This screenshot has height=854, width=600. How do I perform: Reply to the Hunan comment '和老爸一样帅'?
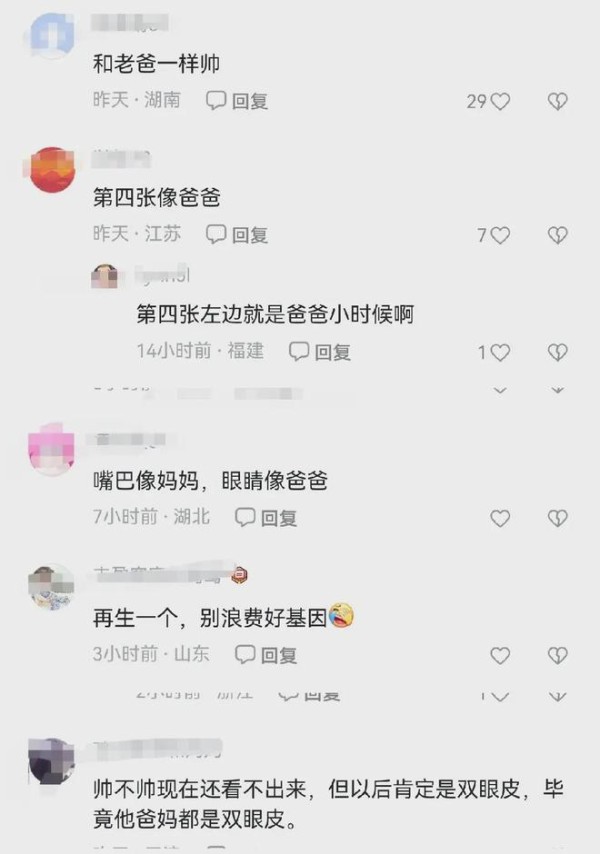tap(237, 101)
